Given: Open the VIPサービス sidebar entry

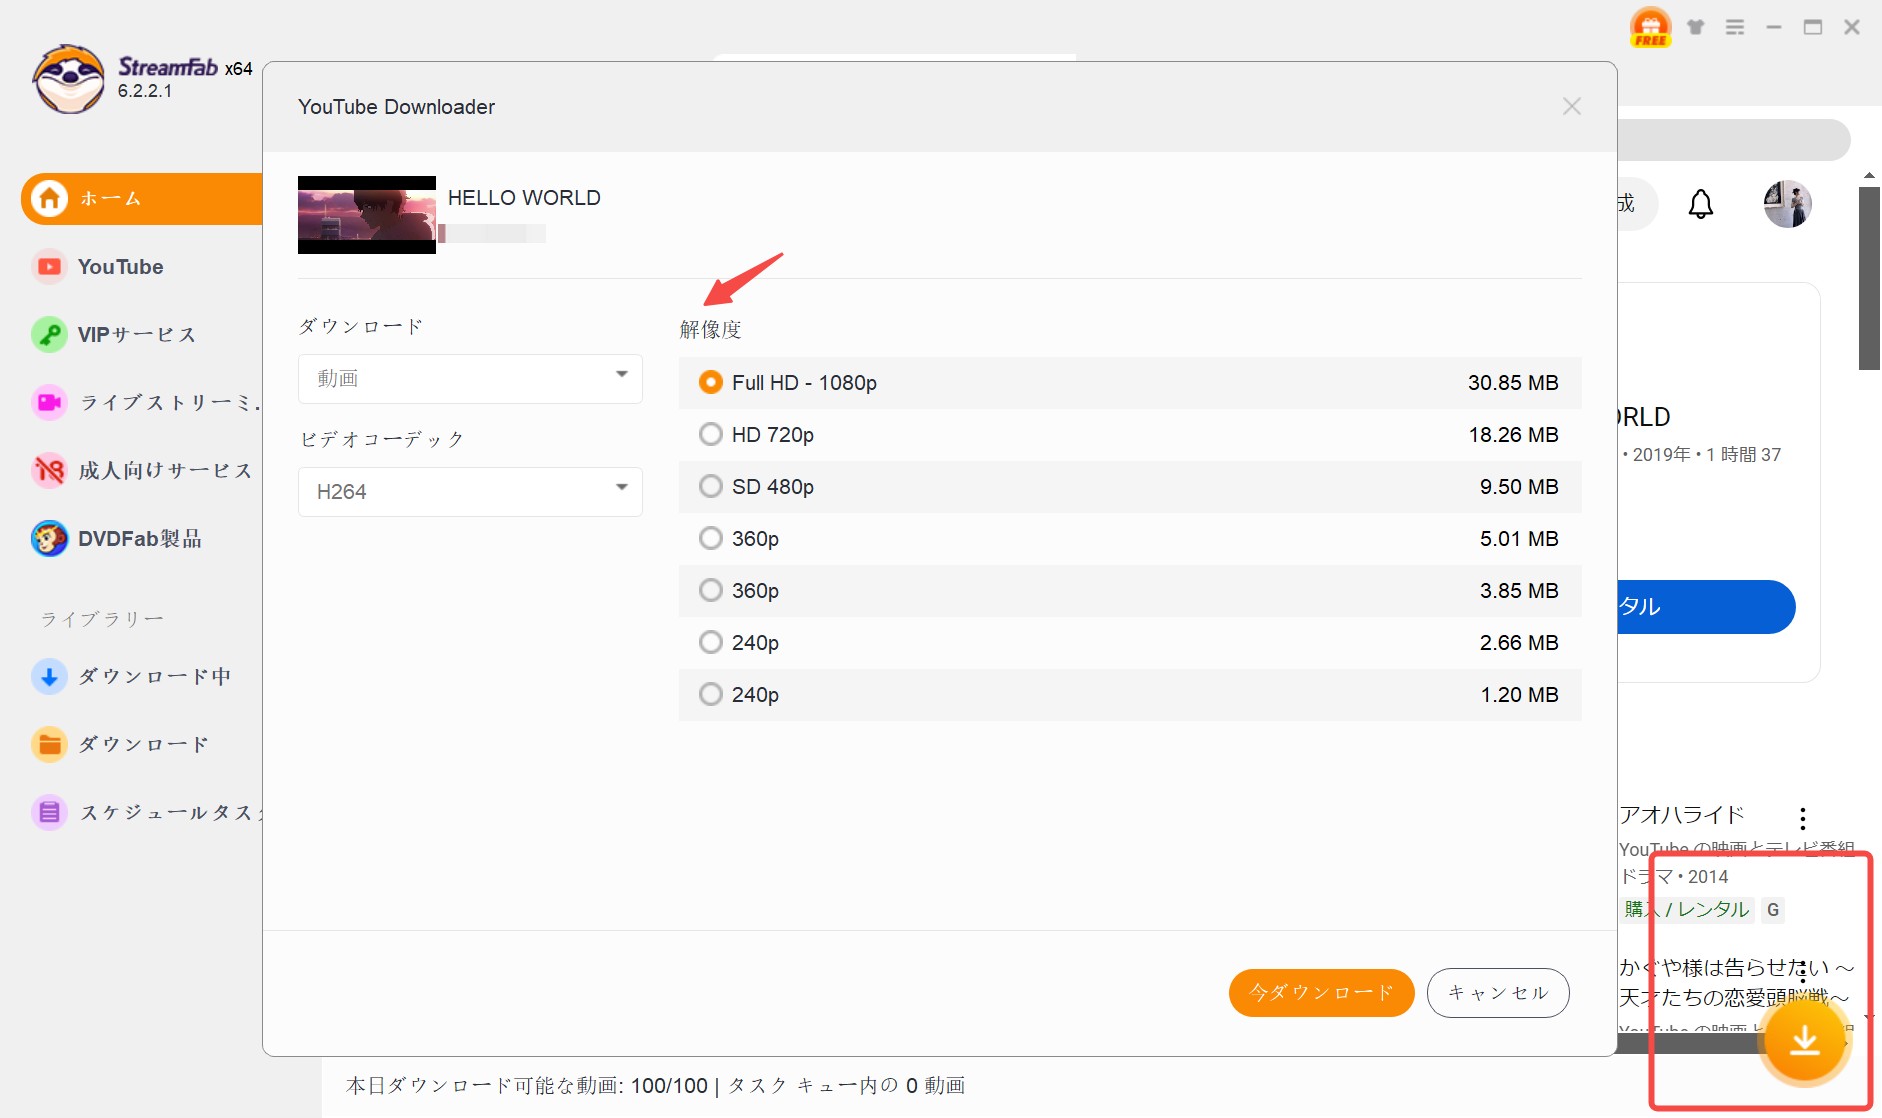Looking at the screenshot, I should (x=137, y=334).
